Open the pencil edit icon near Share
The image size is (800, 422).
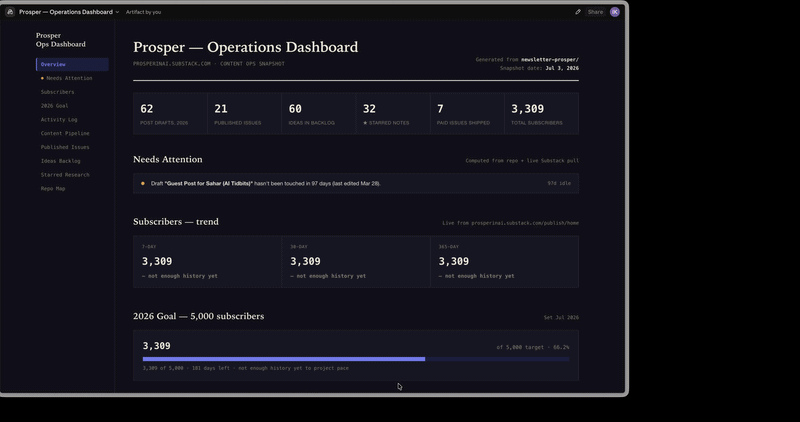[578, 12]
